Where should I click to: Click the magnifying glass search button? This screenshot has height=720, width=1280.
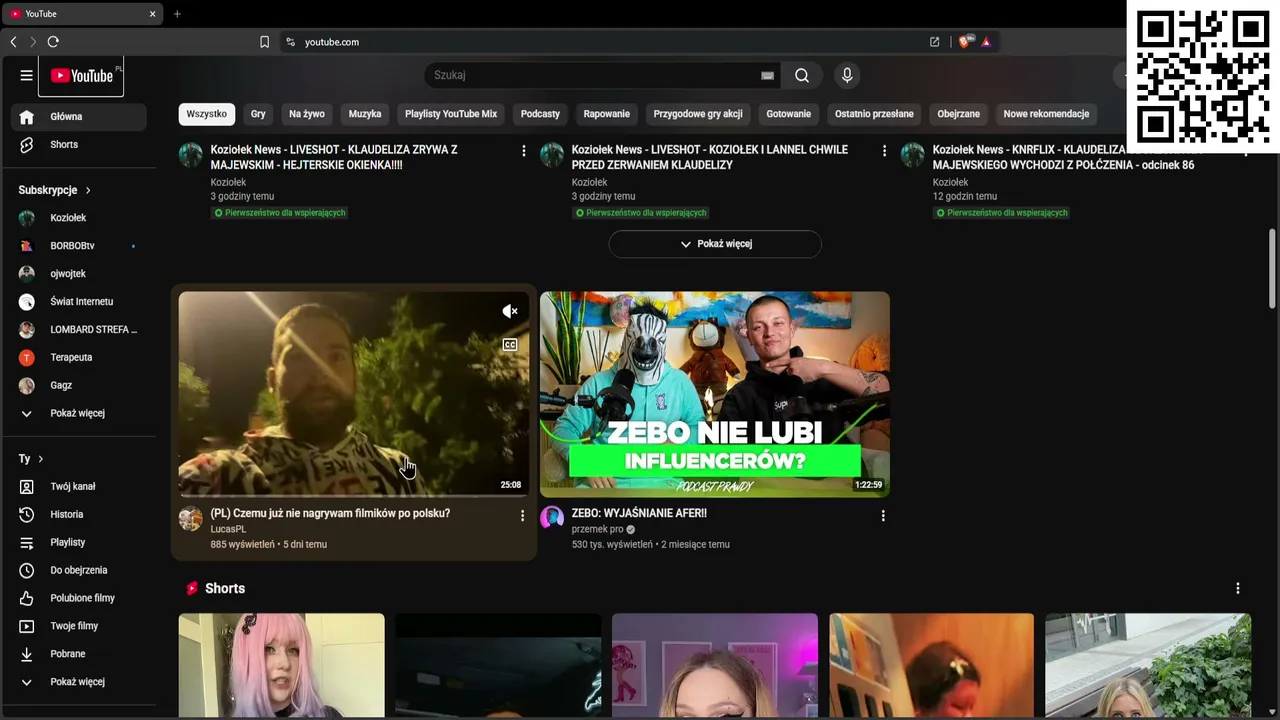[802, 75]
